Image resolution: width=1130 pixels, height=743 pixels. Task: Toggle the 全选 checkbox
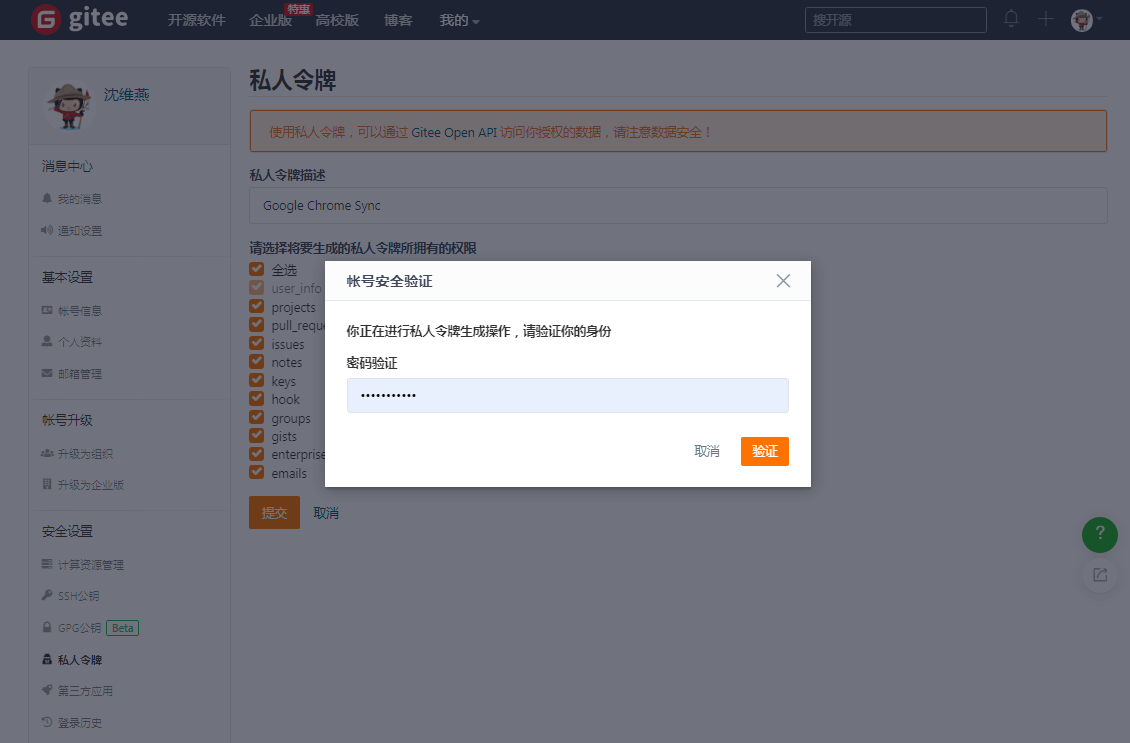coord(257,269)
